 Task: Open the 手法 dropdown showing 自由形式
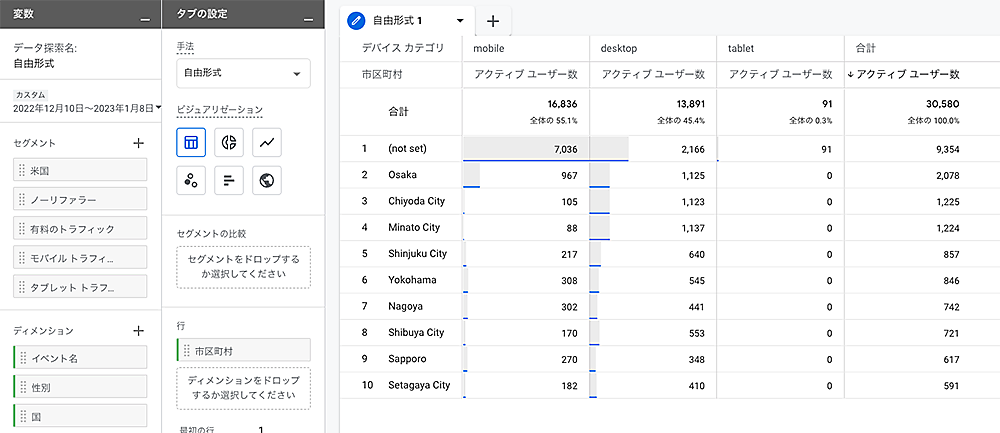coord(243,74)
